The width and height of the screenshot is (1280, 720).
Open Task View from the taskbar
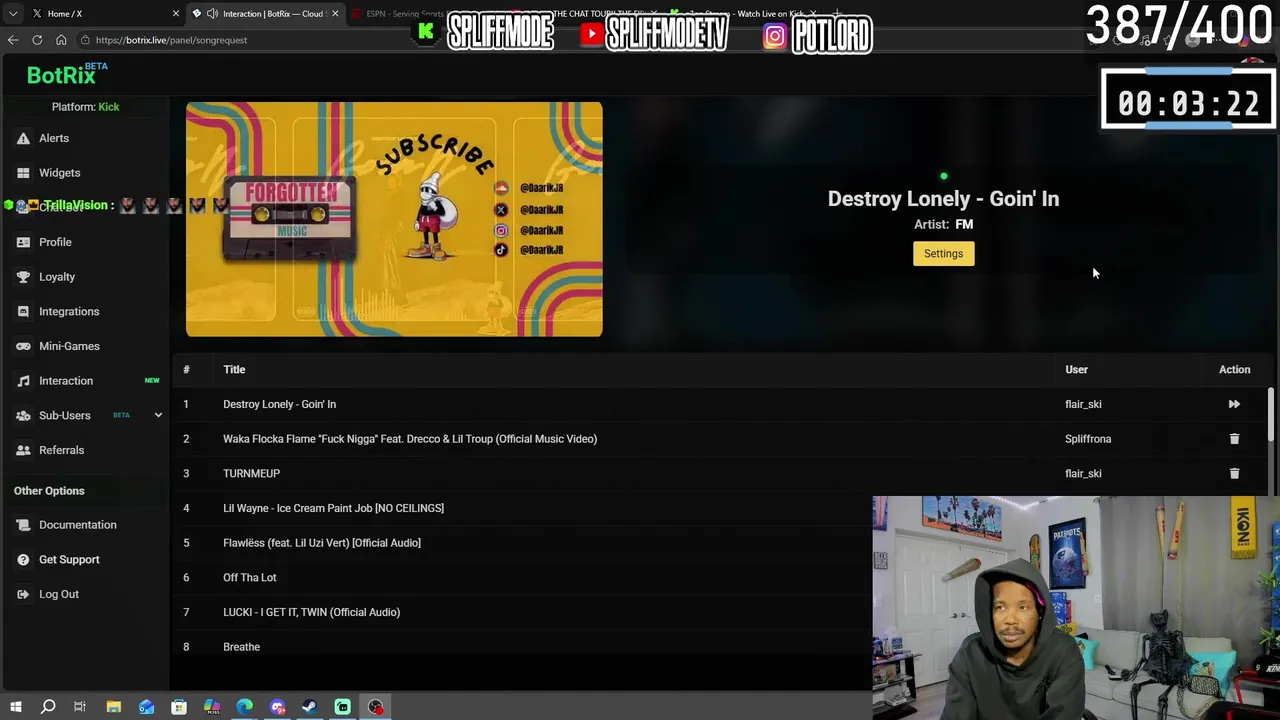[x=80, y=707]
